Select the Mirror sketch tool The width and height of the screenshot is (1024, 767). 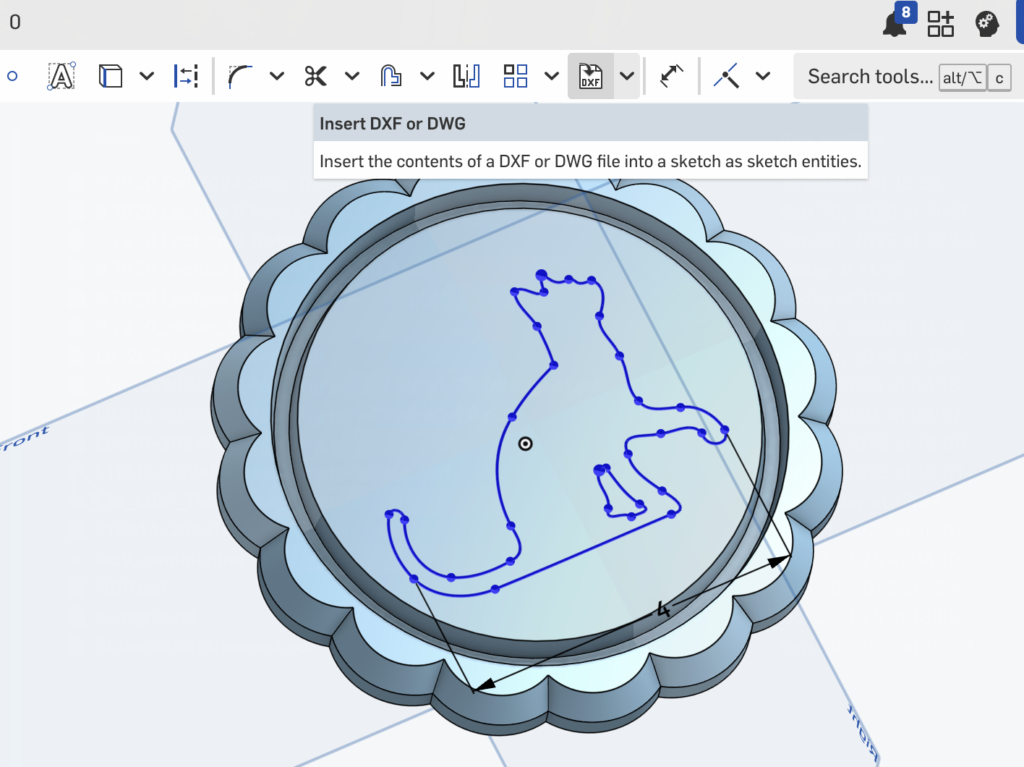click(x=466, y=76)
